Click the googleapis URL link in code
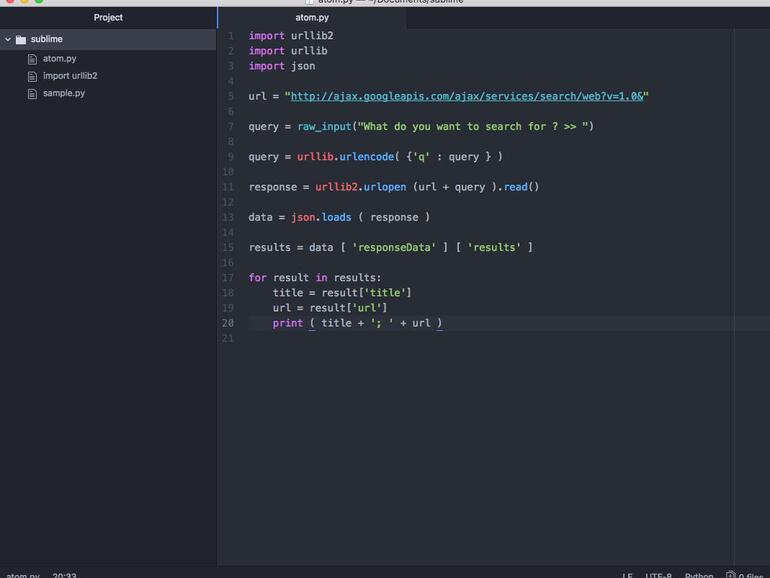770x578 pixels. pos(466,97)
